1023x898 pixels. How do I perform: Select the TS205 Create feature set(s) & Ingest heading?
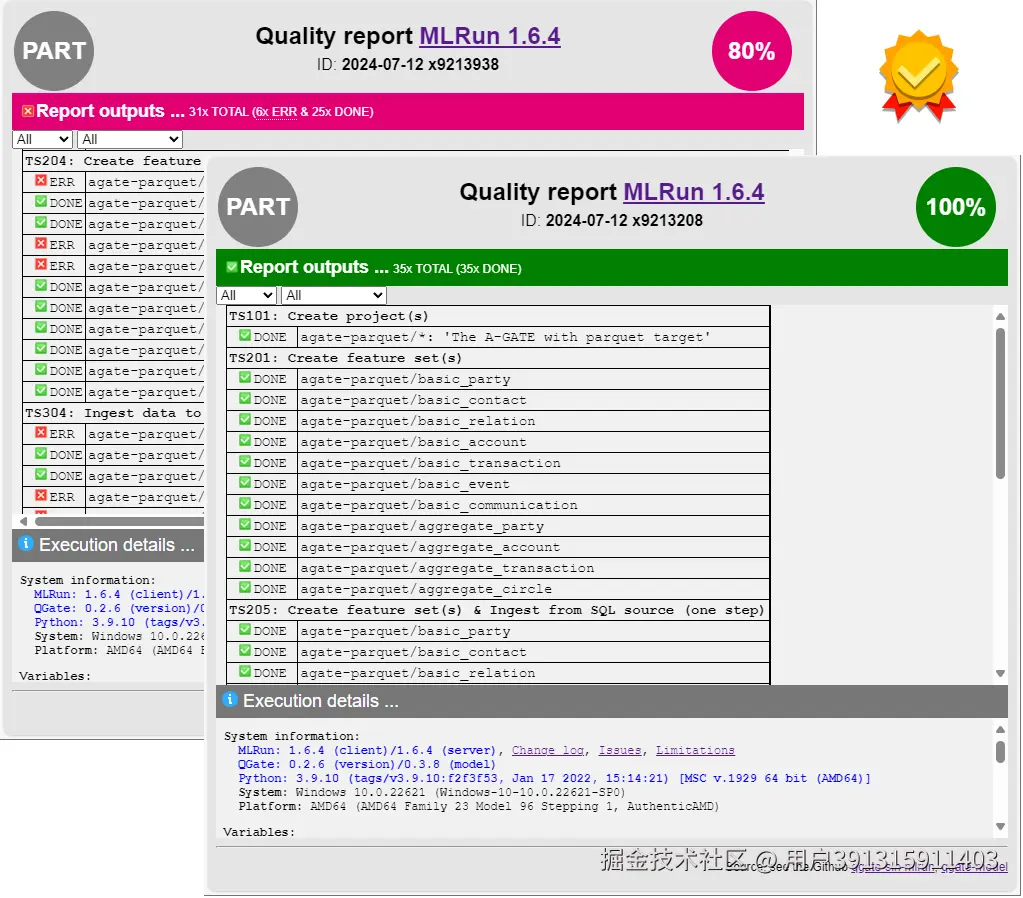coord(496,610)
